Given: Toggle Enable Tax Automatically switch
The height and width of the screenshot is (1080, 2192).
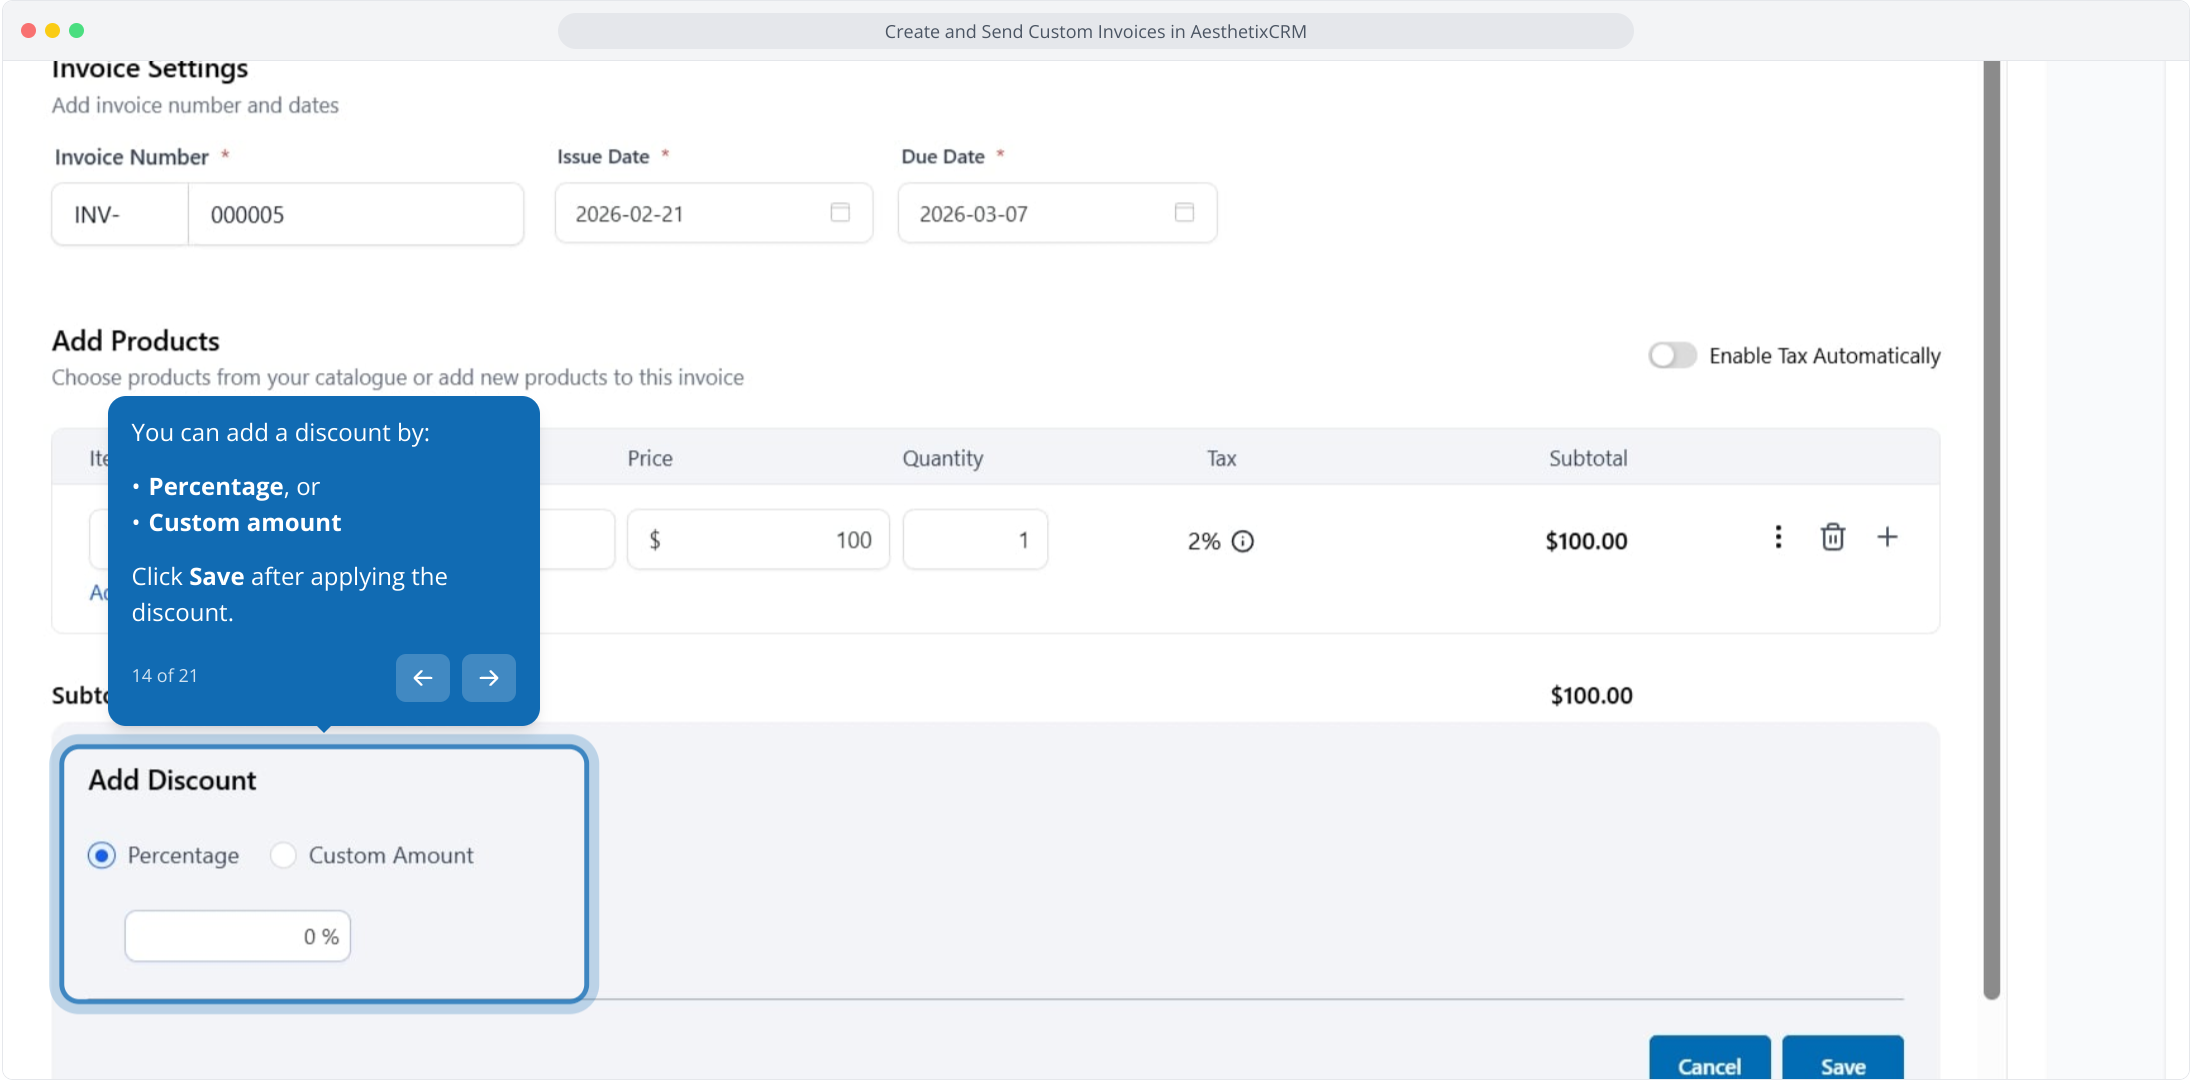Looking at the screenshot, I should pos(1672,356).
